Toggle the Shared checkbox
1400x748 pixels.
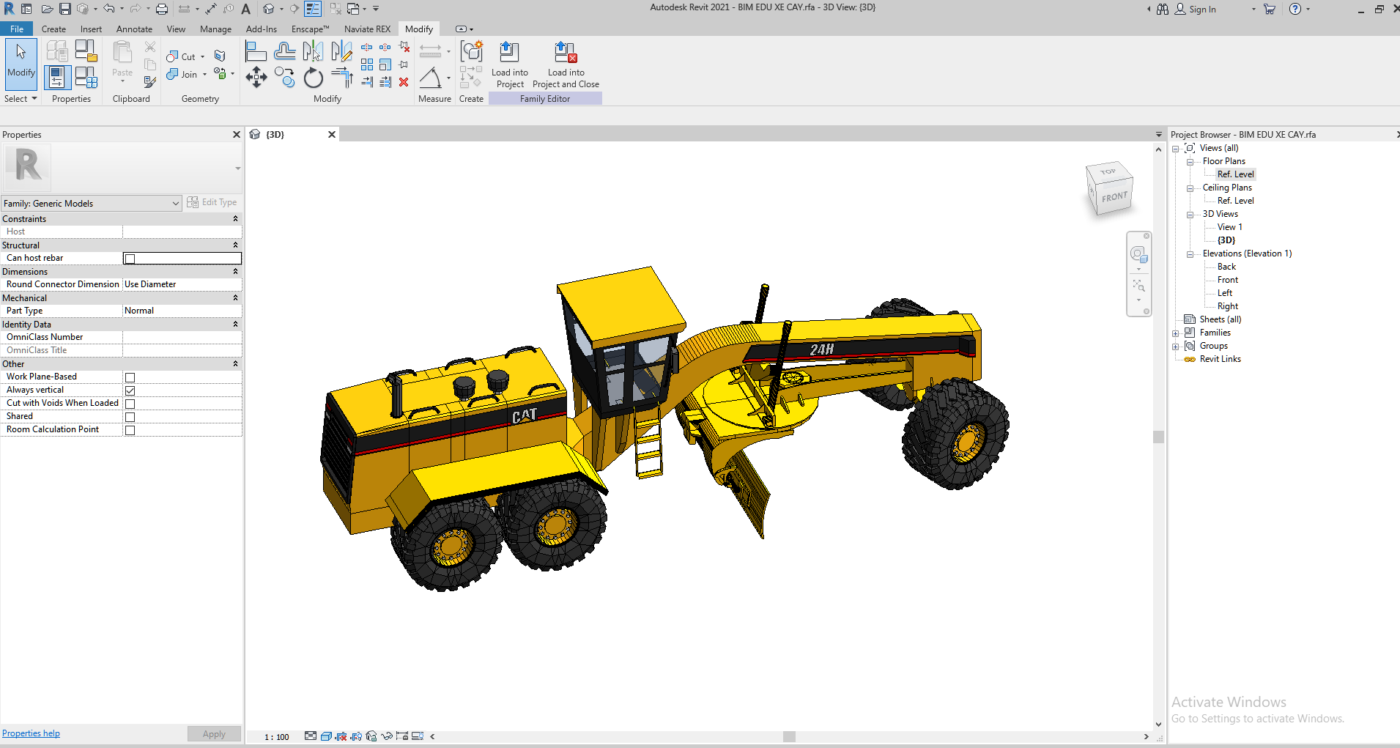click(130, 416)
